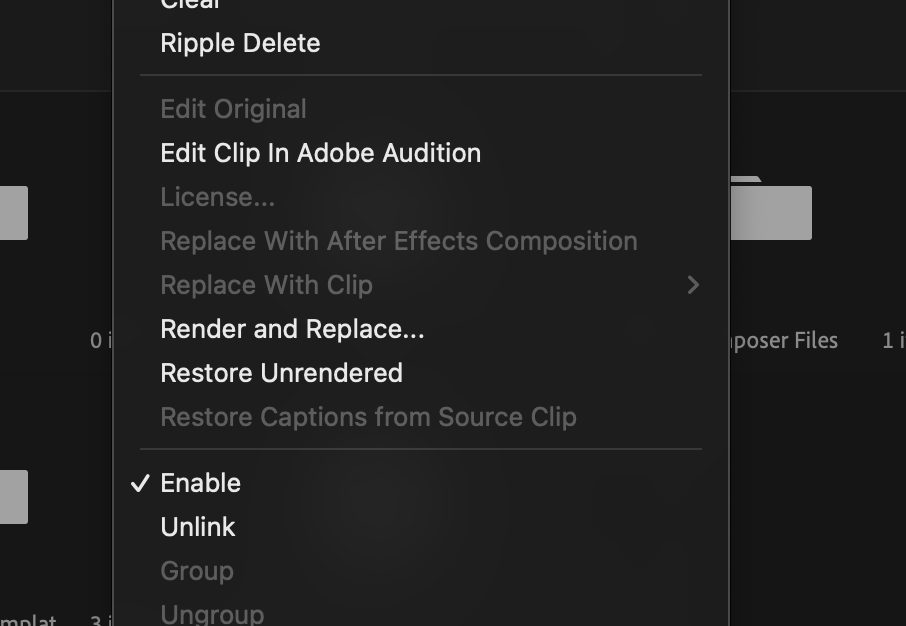Click the grayed License menu entry
The width and height of the screenshot is (906, 626).
[x=217, y=197]
